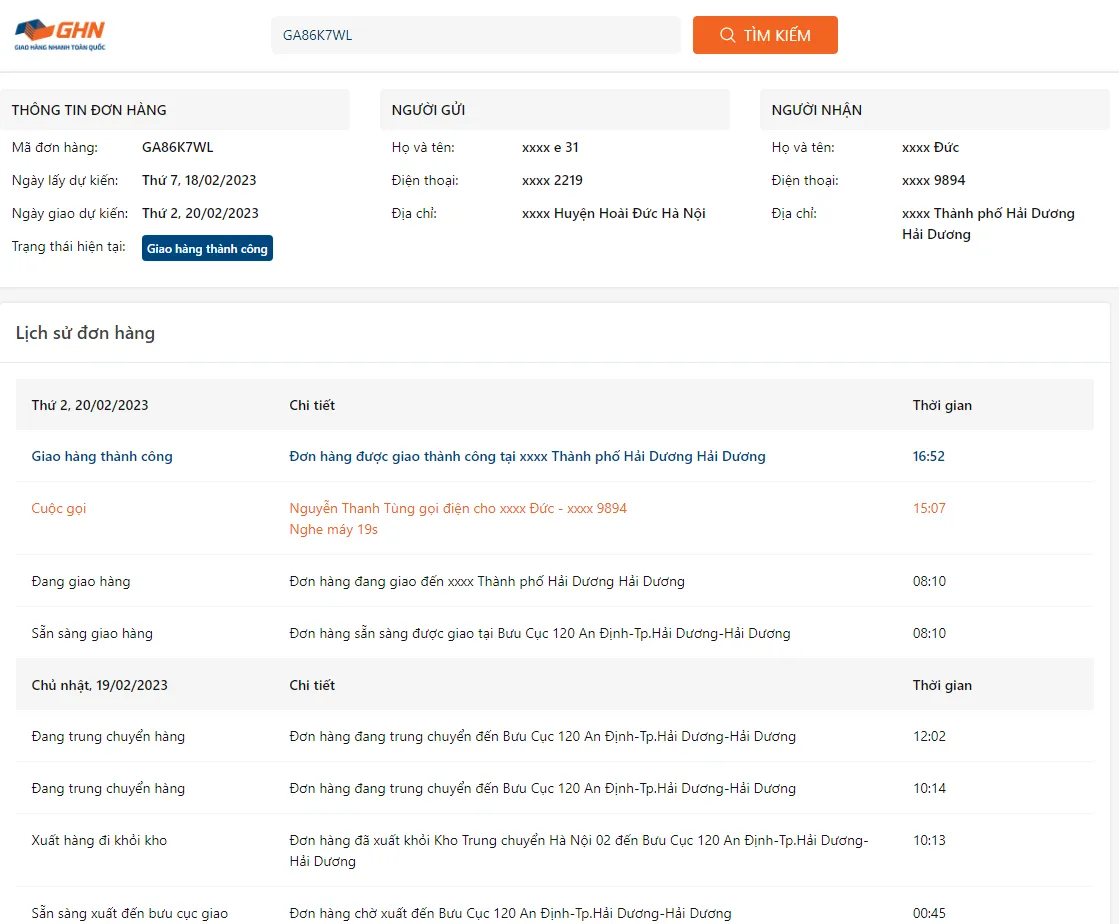Screen dimensions: 1119x924
Task: Select the 'Thứ 2, 20/02/2023' date header
Action: (90, 405)
